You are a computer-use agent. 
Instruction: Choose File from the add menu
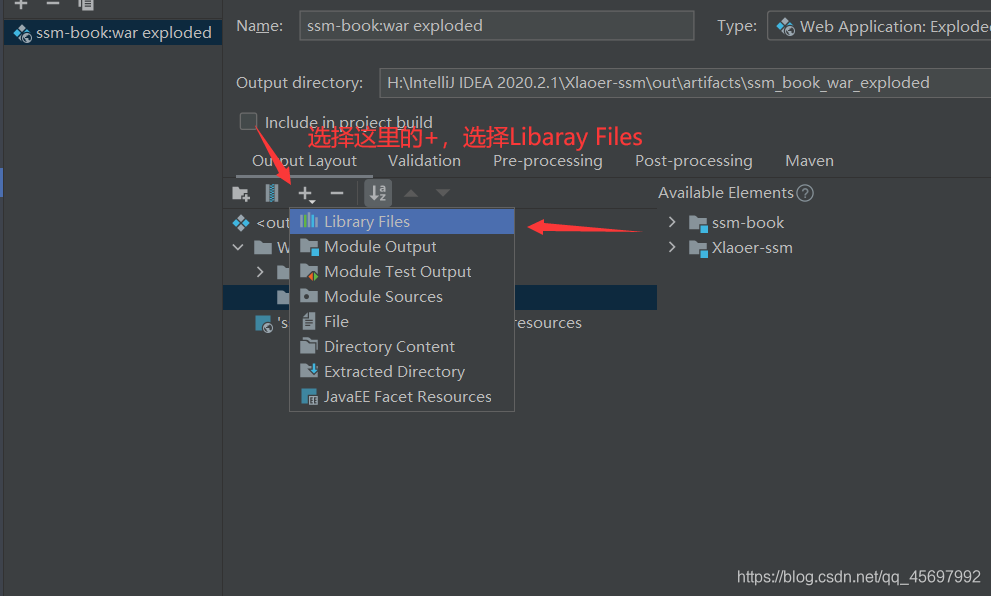[402, 322]
